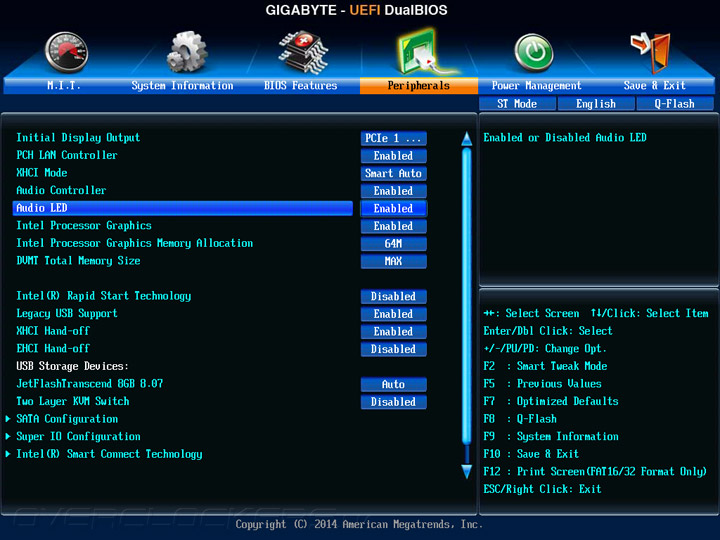
Task: Click the F8 Q-Flash help line
Action: (x=520, y=419)
